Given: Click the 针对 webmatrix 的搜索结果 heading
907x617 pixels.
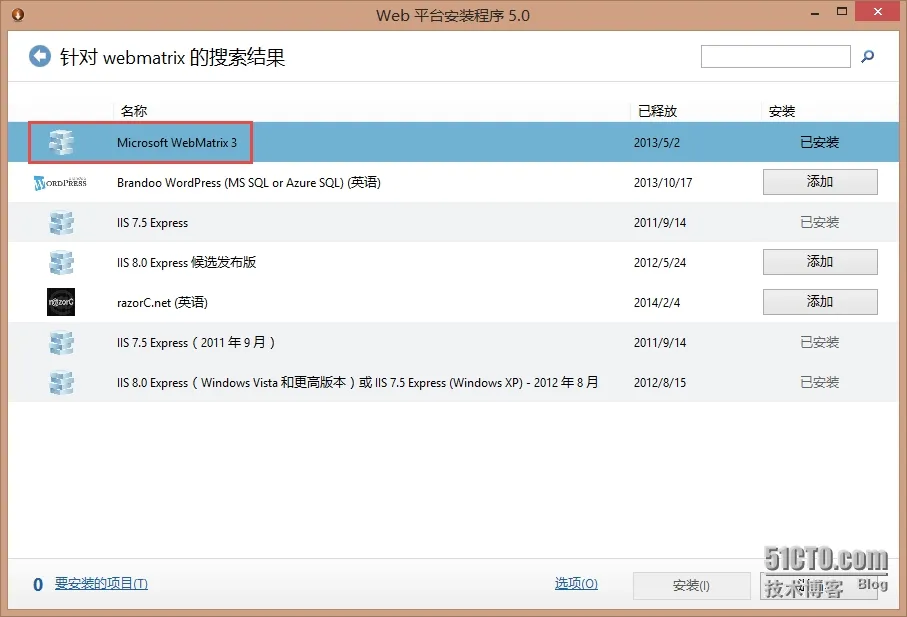Looking at the screenshot, I should [172, 57].
